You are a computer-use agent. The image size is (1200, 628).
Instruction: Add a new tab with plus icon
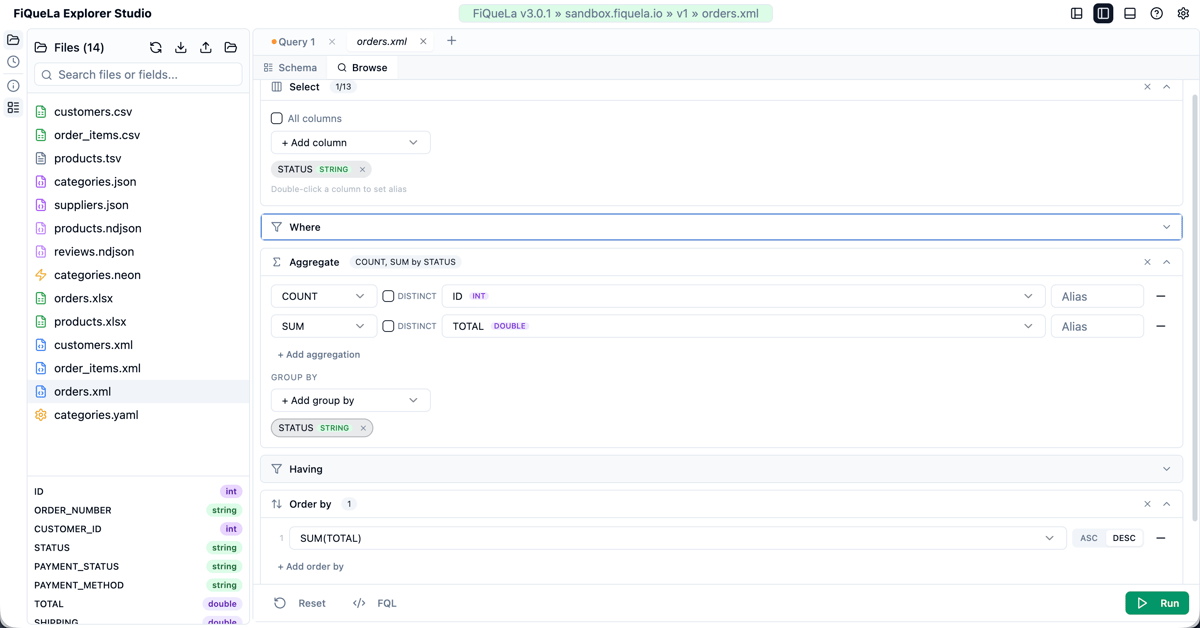pos(451,41)
